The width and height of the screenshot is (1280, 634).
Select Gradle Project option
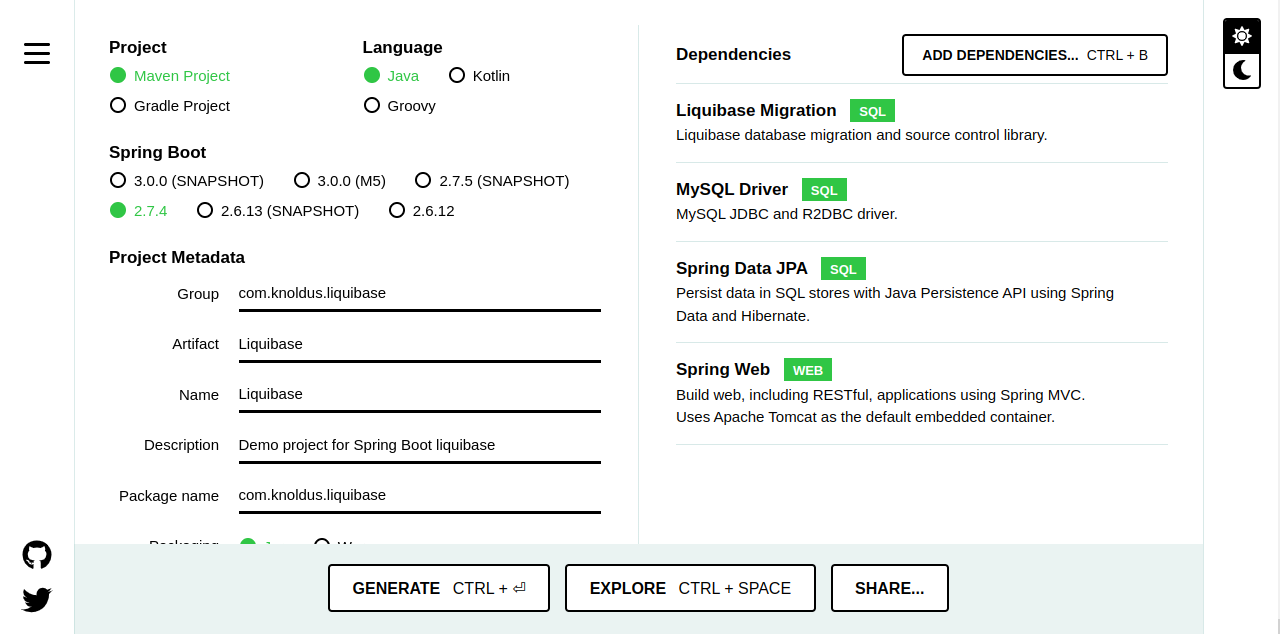[118, 105]
